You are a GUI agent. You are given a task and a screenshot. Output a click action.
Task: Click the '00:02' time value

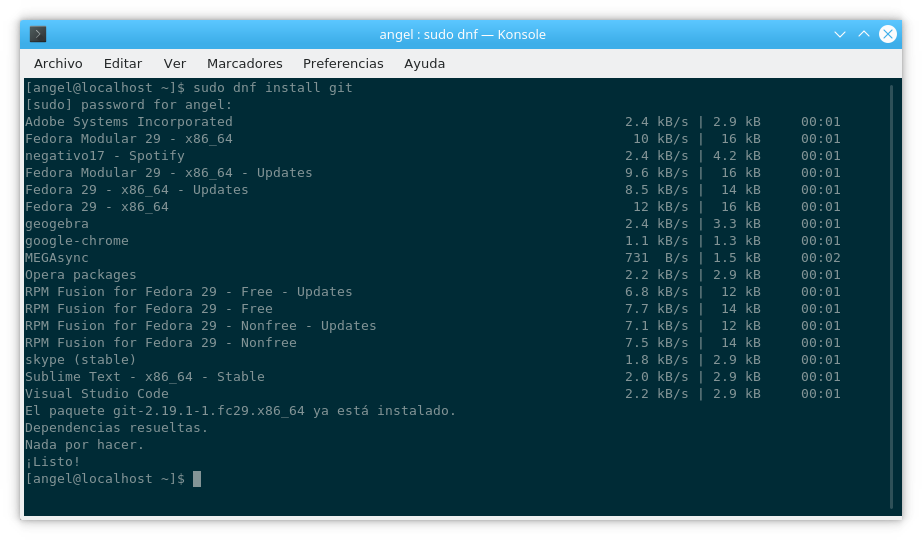pos(821,258)
